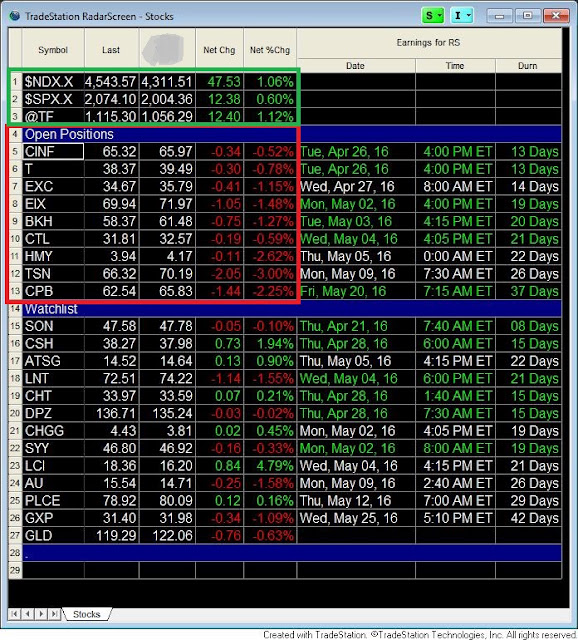The width and height of the screenshot is (578, 640).
Task: Select row number 29 header
Action: click(15, 570)
